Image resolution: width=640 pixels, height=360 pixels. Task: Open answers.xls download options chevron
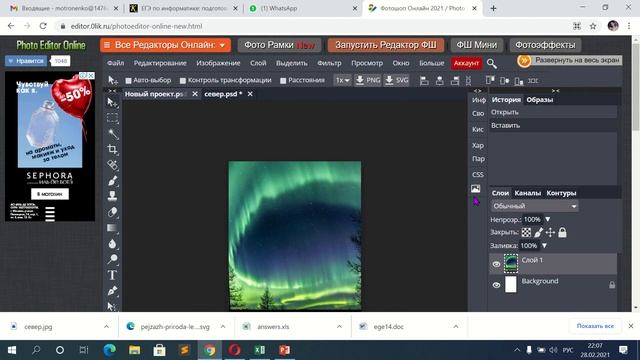point(339,327)
